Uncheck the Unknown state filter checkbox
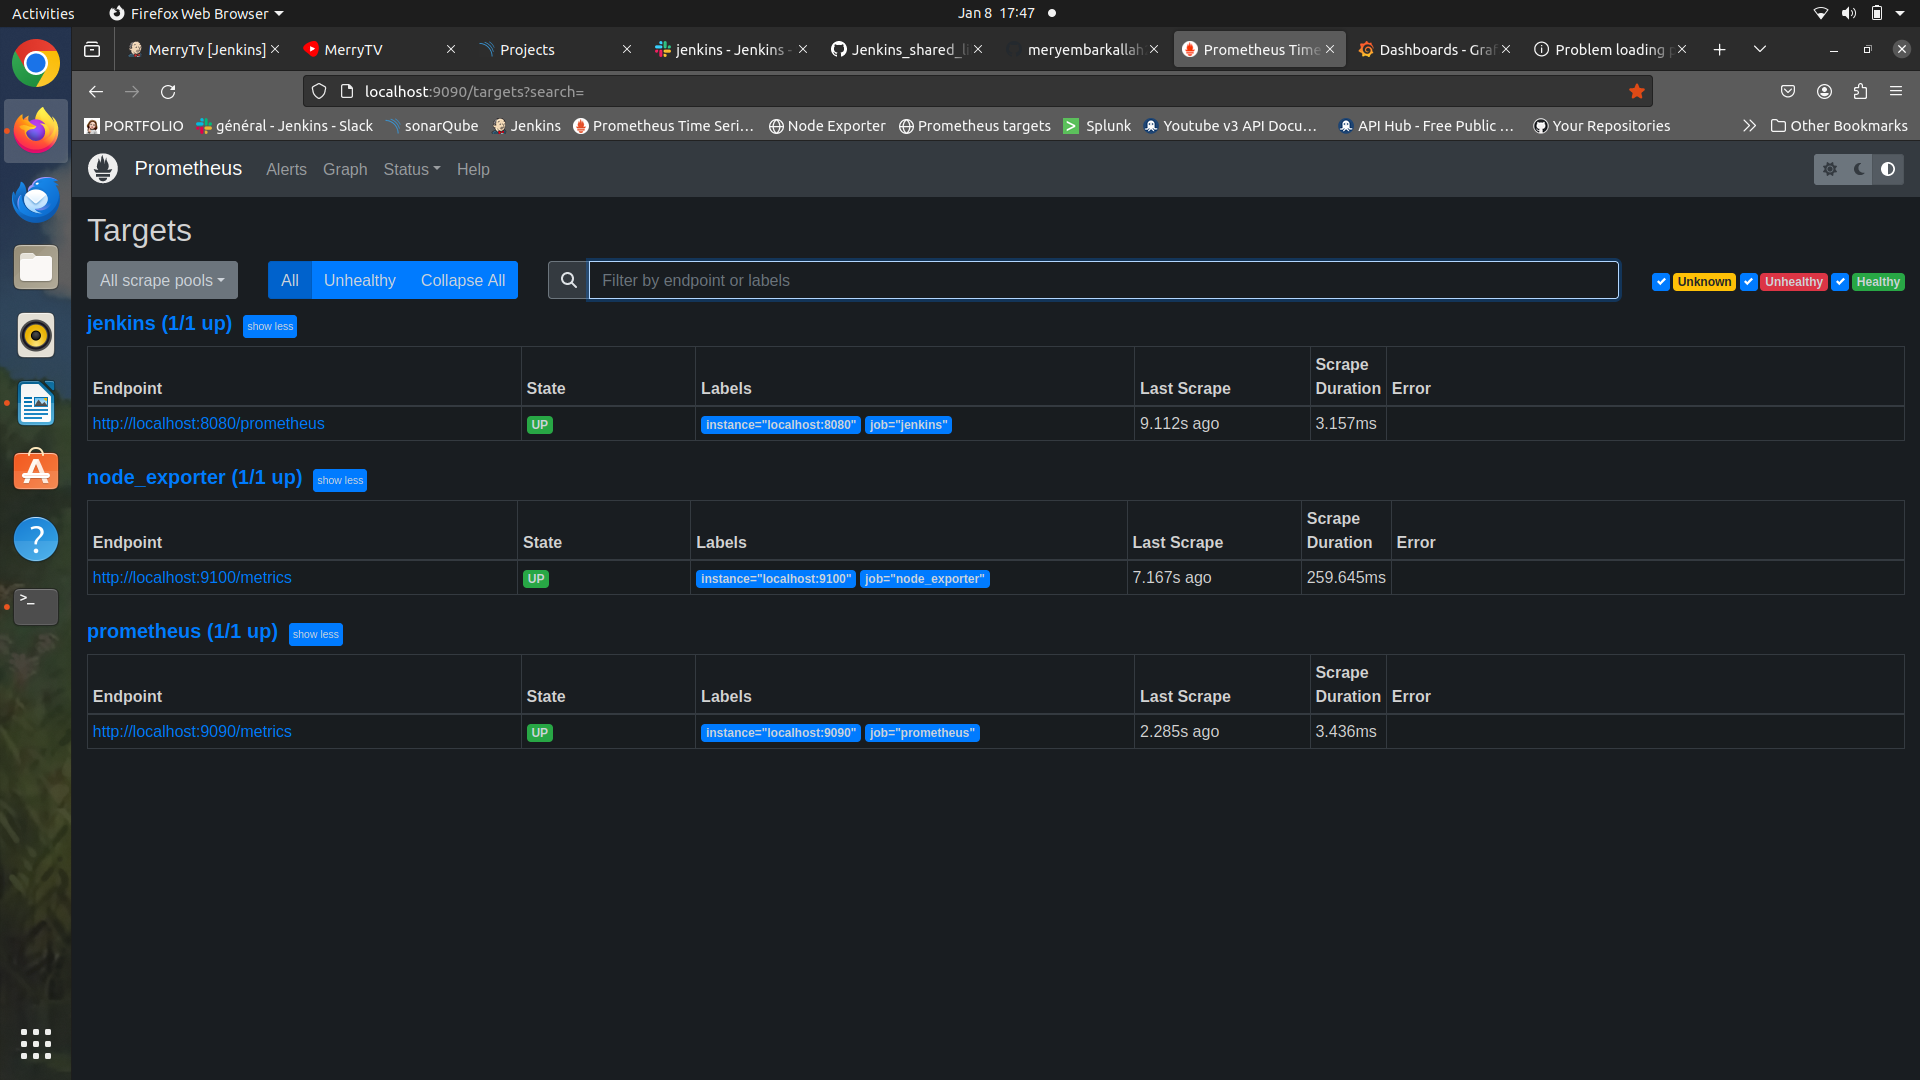The height and width of the screenshot is (1080, 1920). tap(1661, 282)
